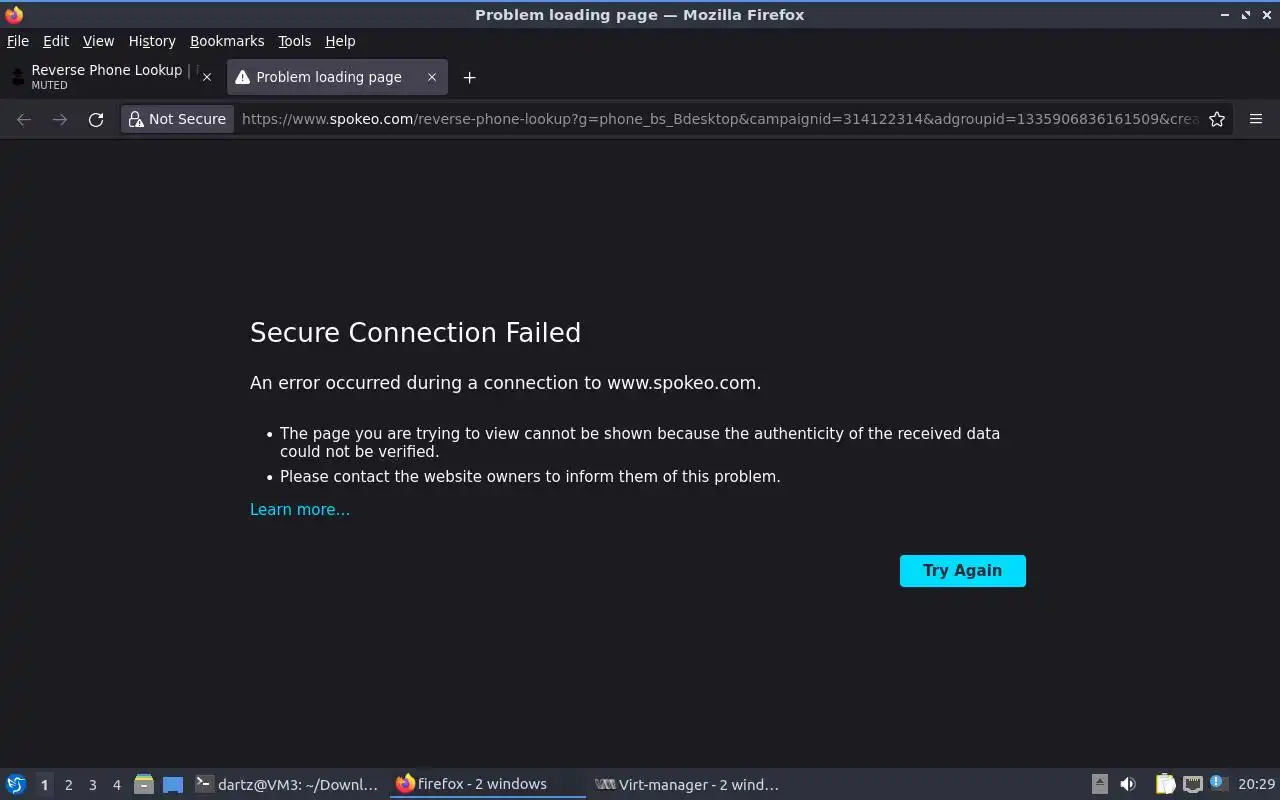Open the network tray icon
1280x800 pixels.
(x=1192, y=784)
